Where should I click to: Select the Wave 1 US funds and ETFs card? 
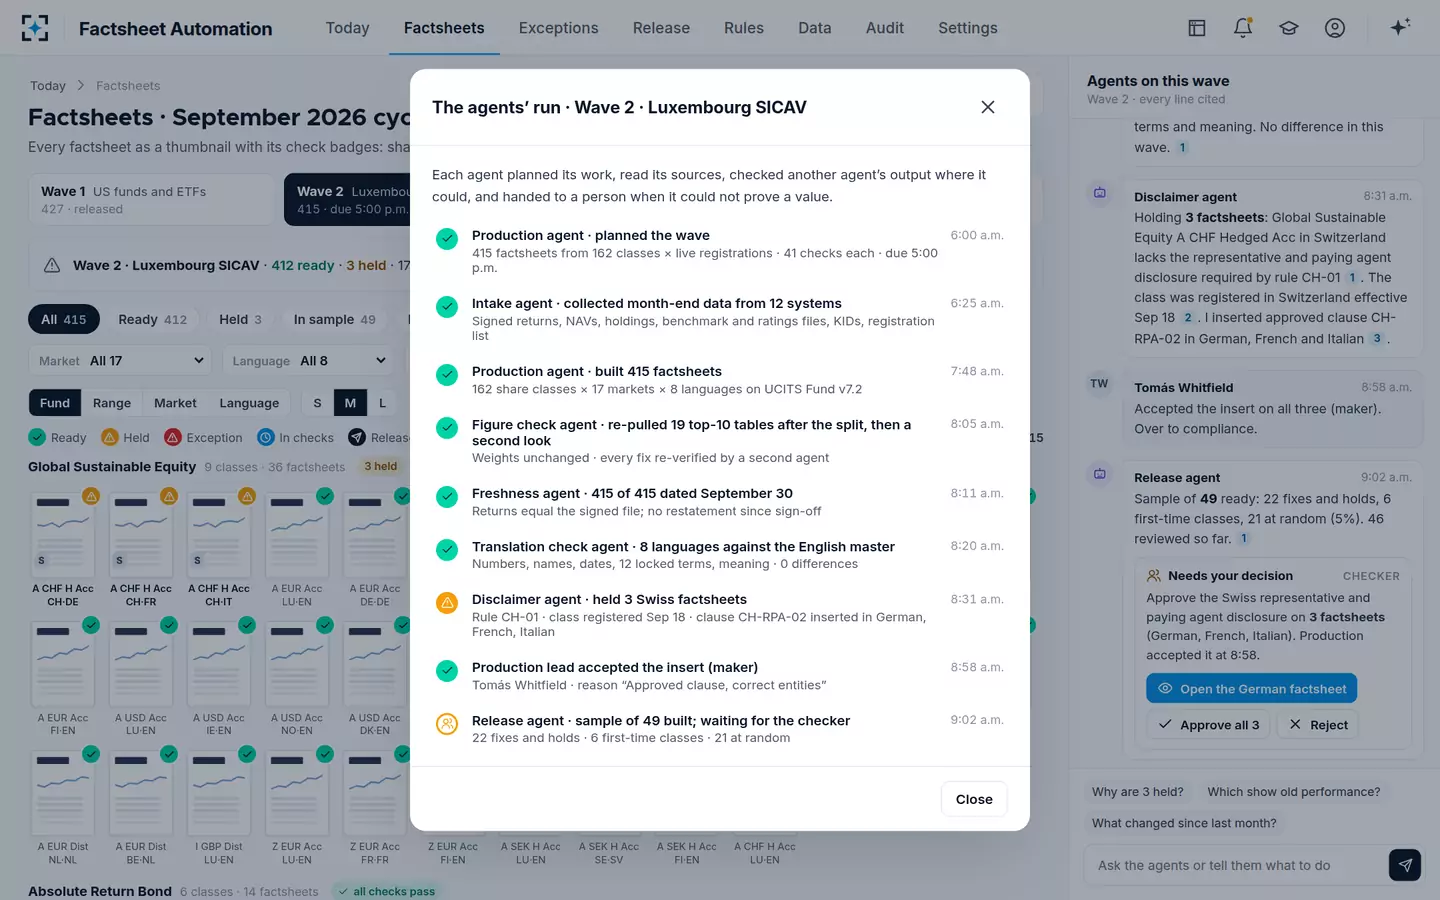[x=150, y=199]
